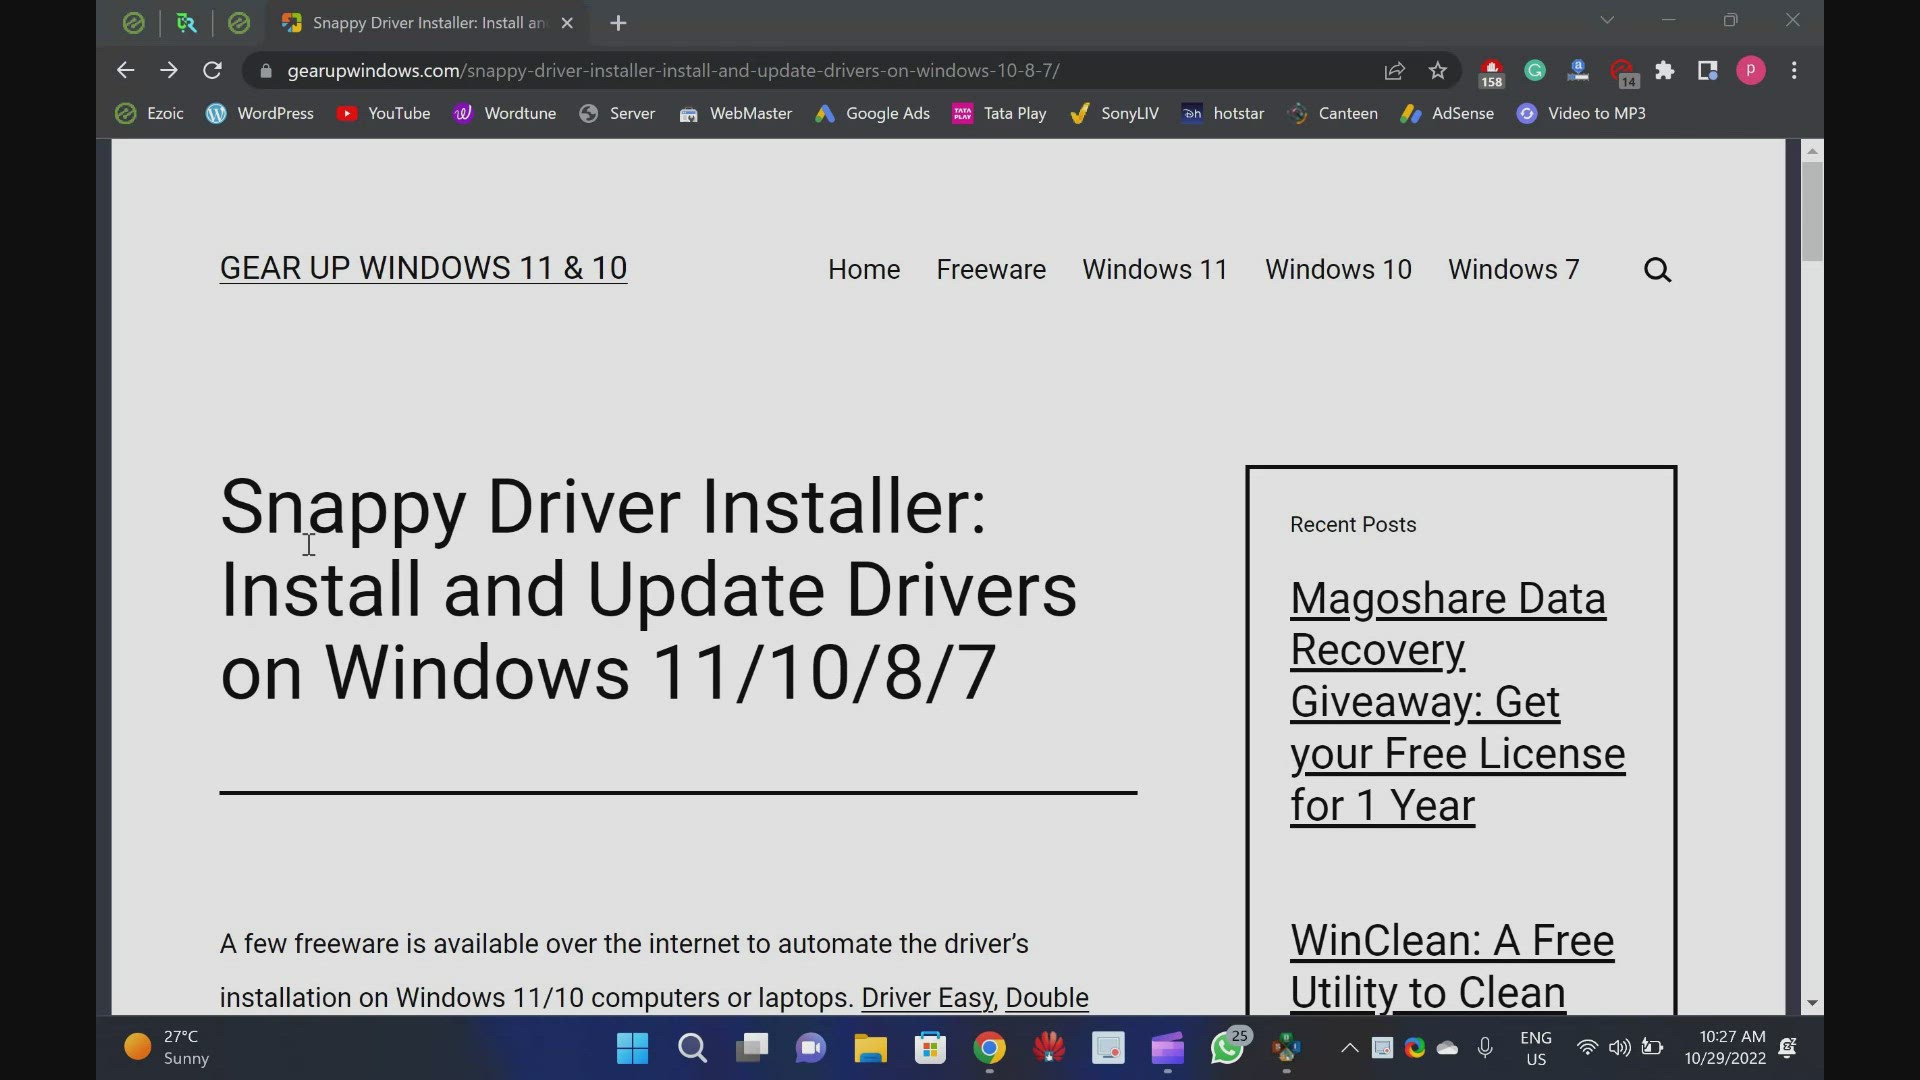Bookmark this page with the star icon
Screen dimensions: 1920x1080
(x=1438, y=70)
